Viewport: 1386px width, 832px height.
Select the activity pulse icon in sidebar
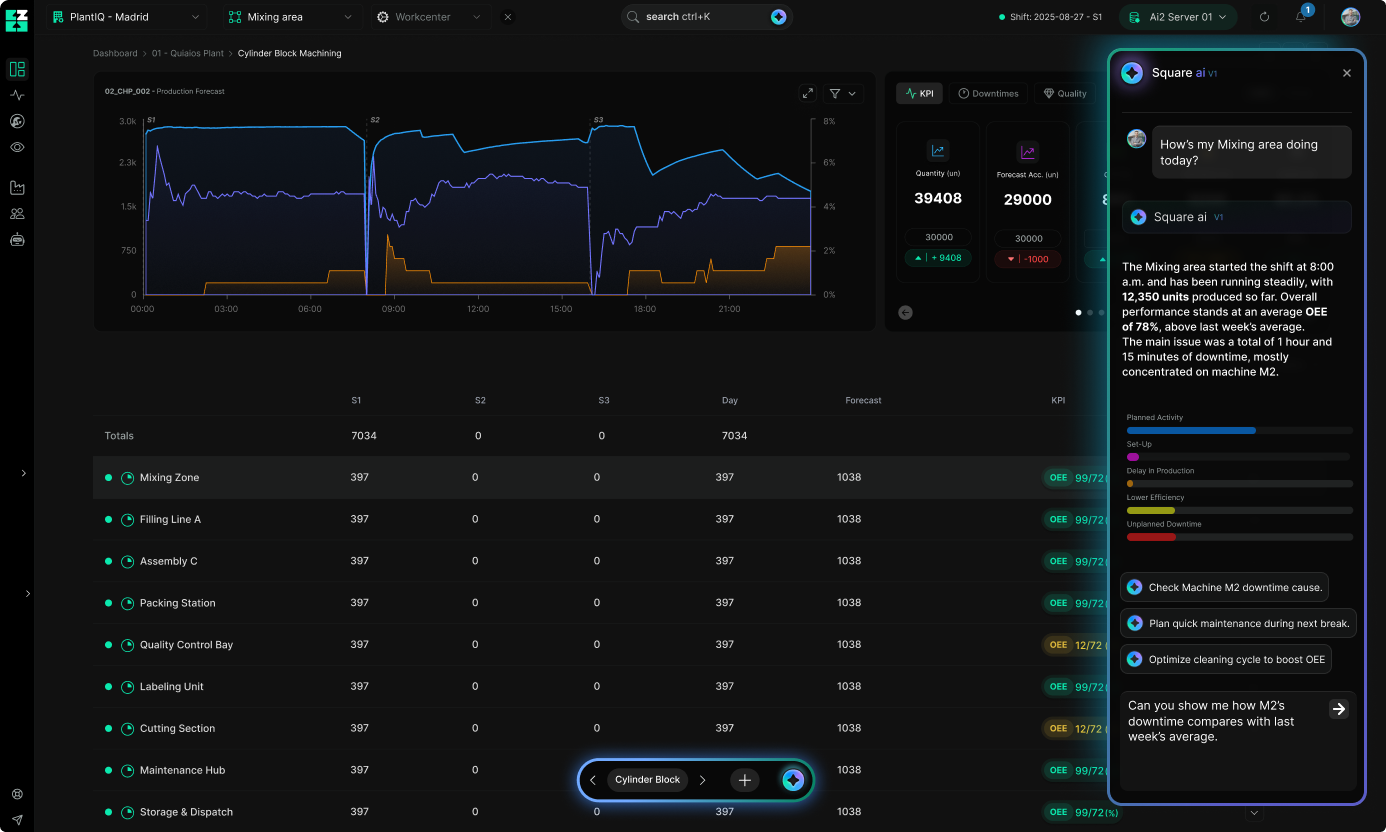tap(16, 95)
